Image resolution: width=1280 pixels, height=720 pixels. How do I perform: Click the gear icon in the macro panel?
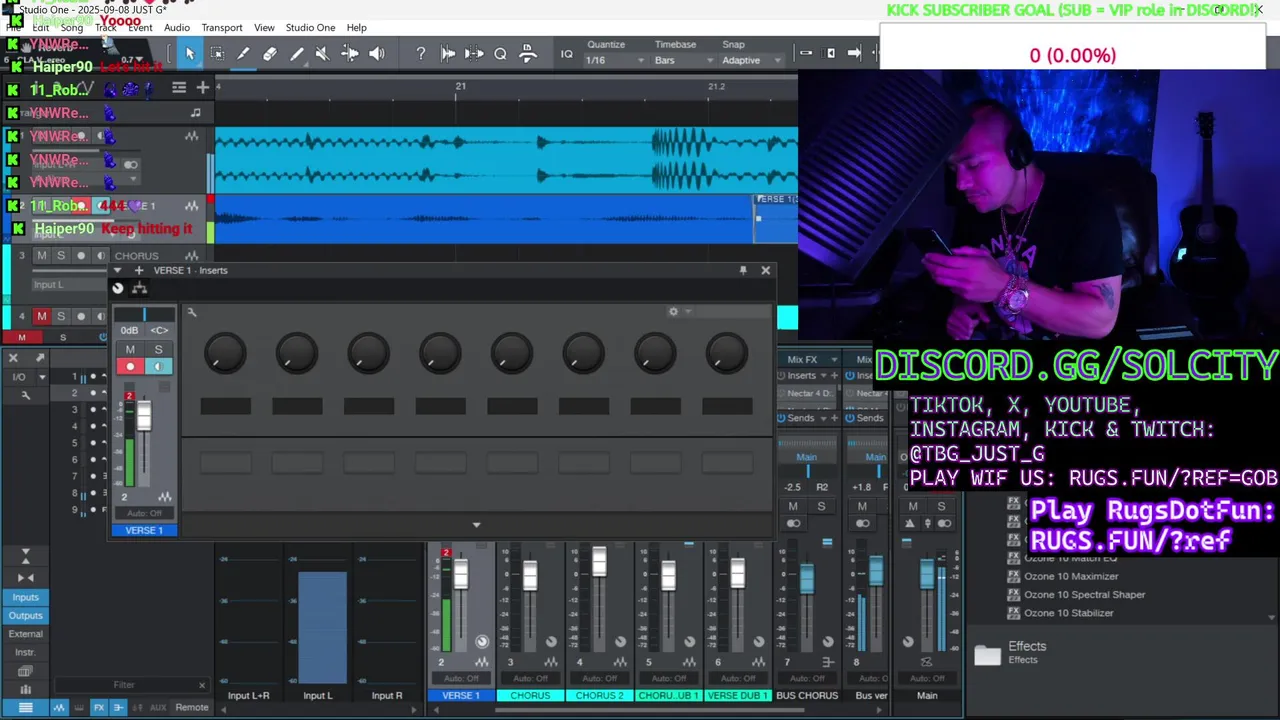pos(673,312)
